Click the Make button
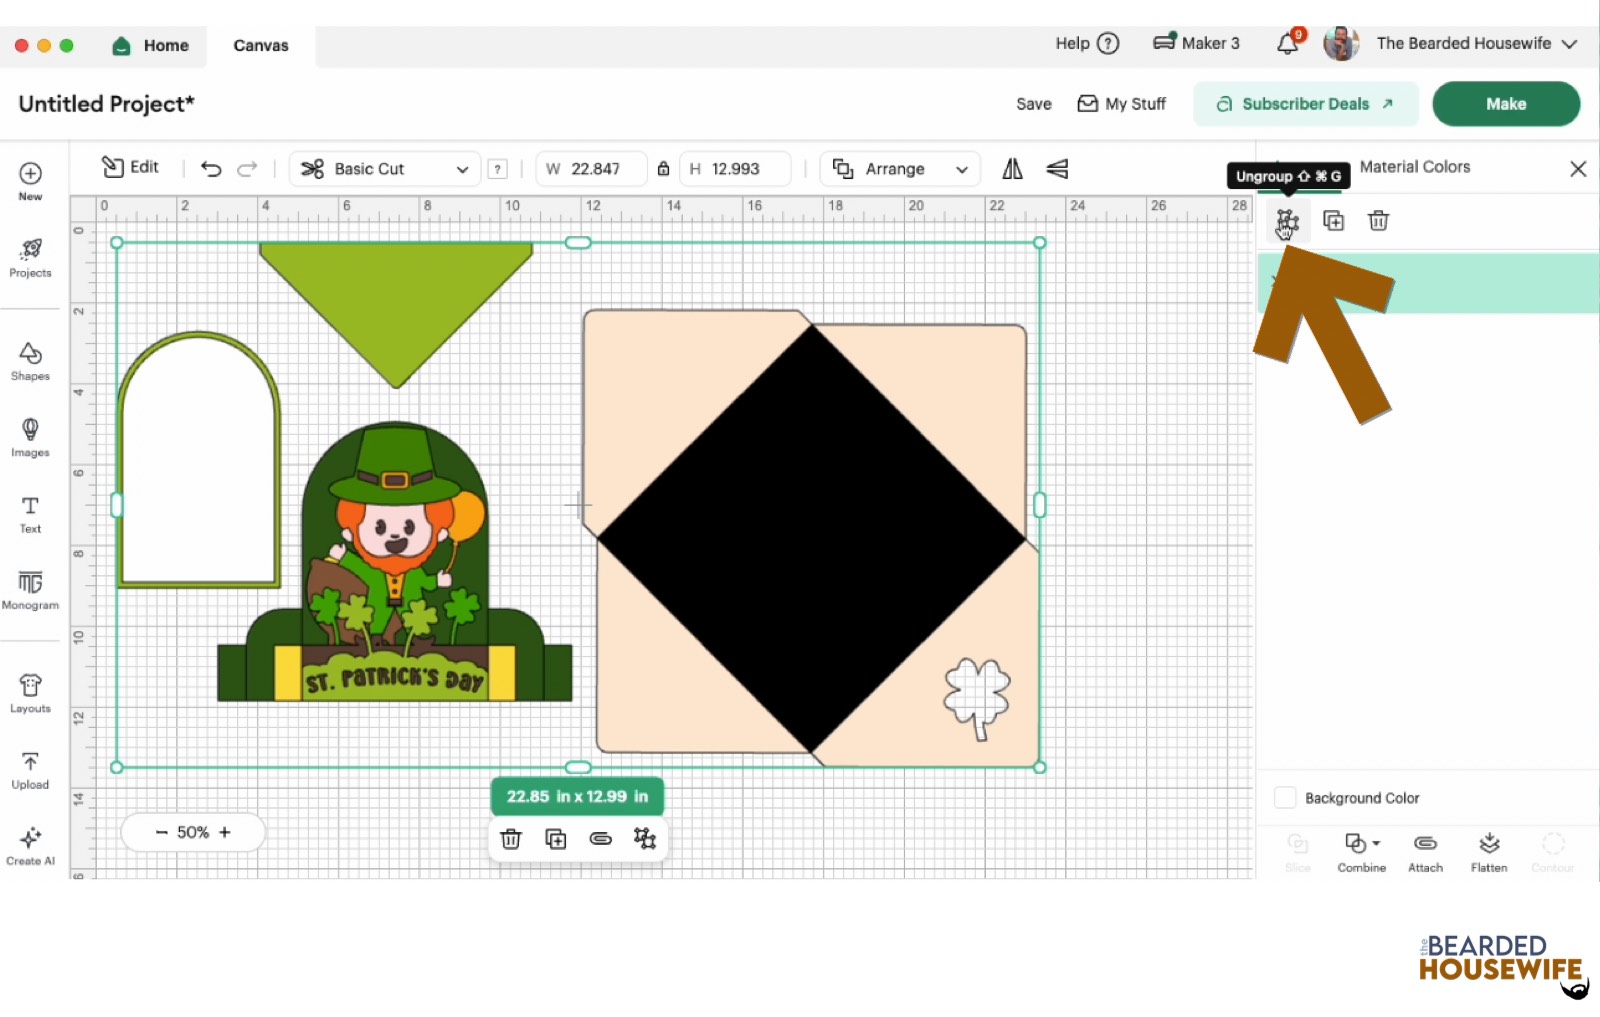The image size is (1600, 1017). [x=1506, y=103]
